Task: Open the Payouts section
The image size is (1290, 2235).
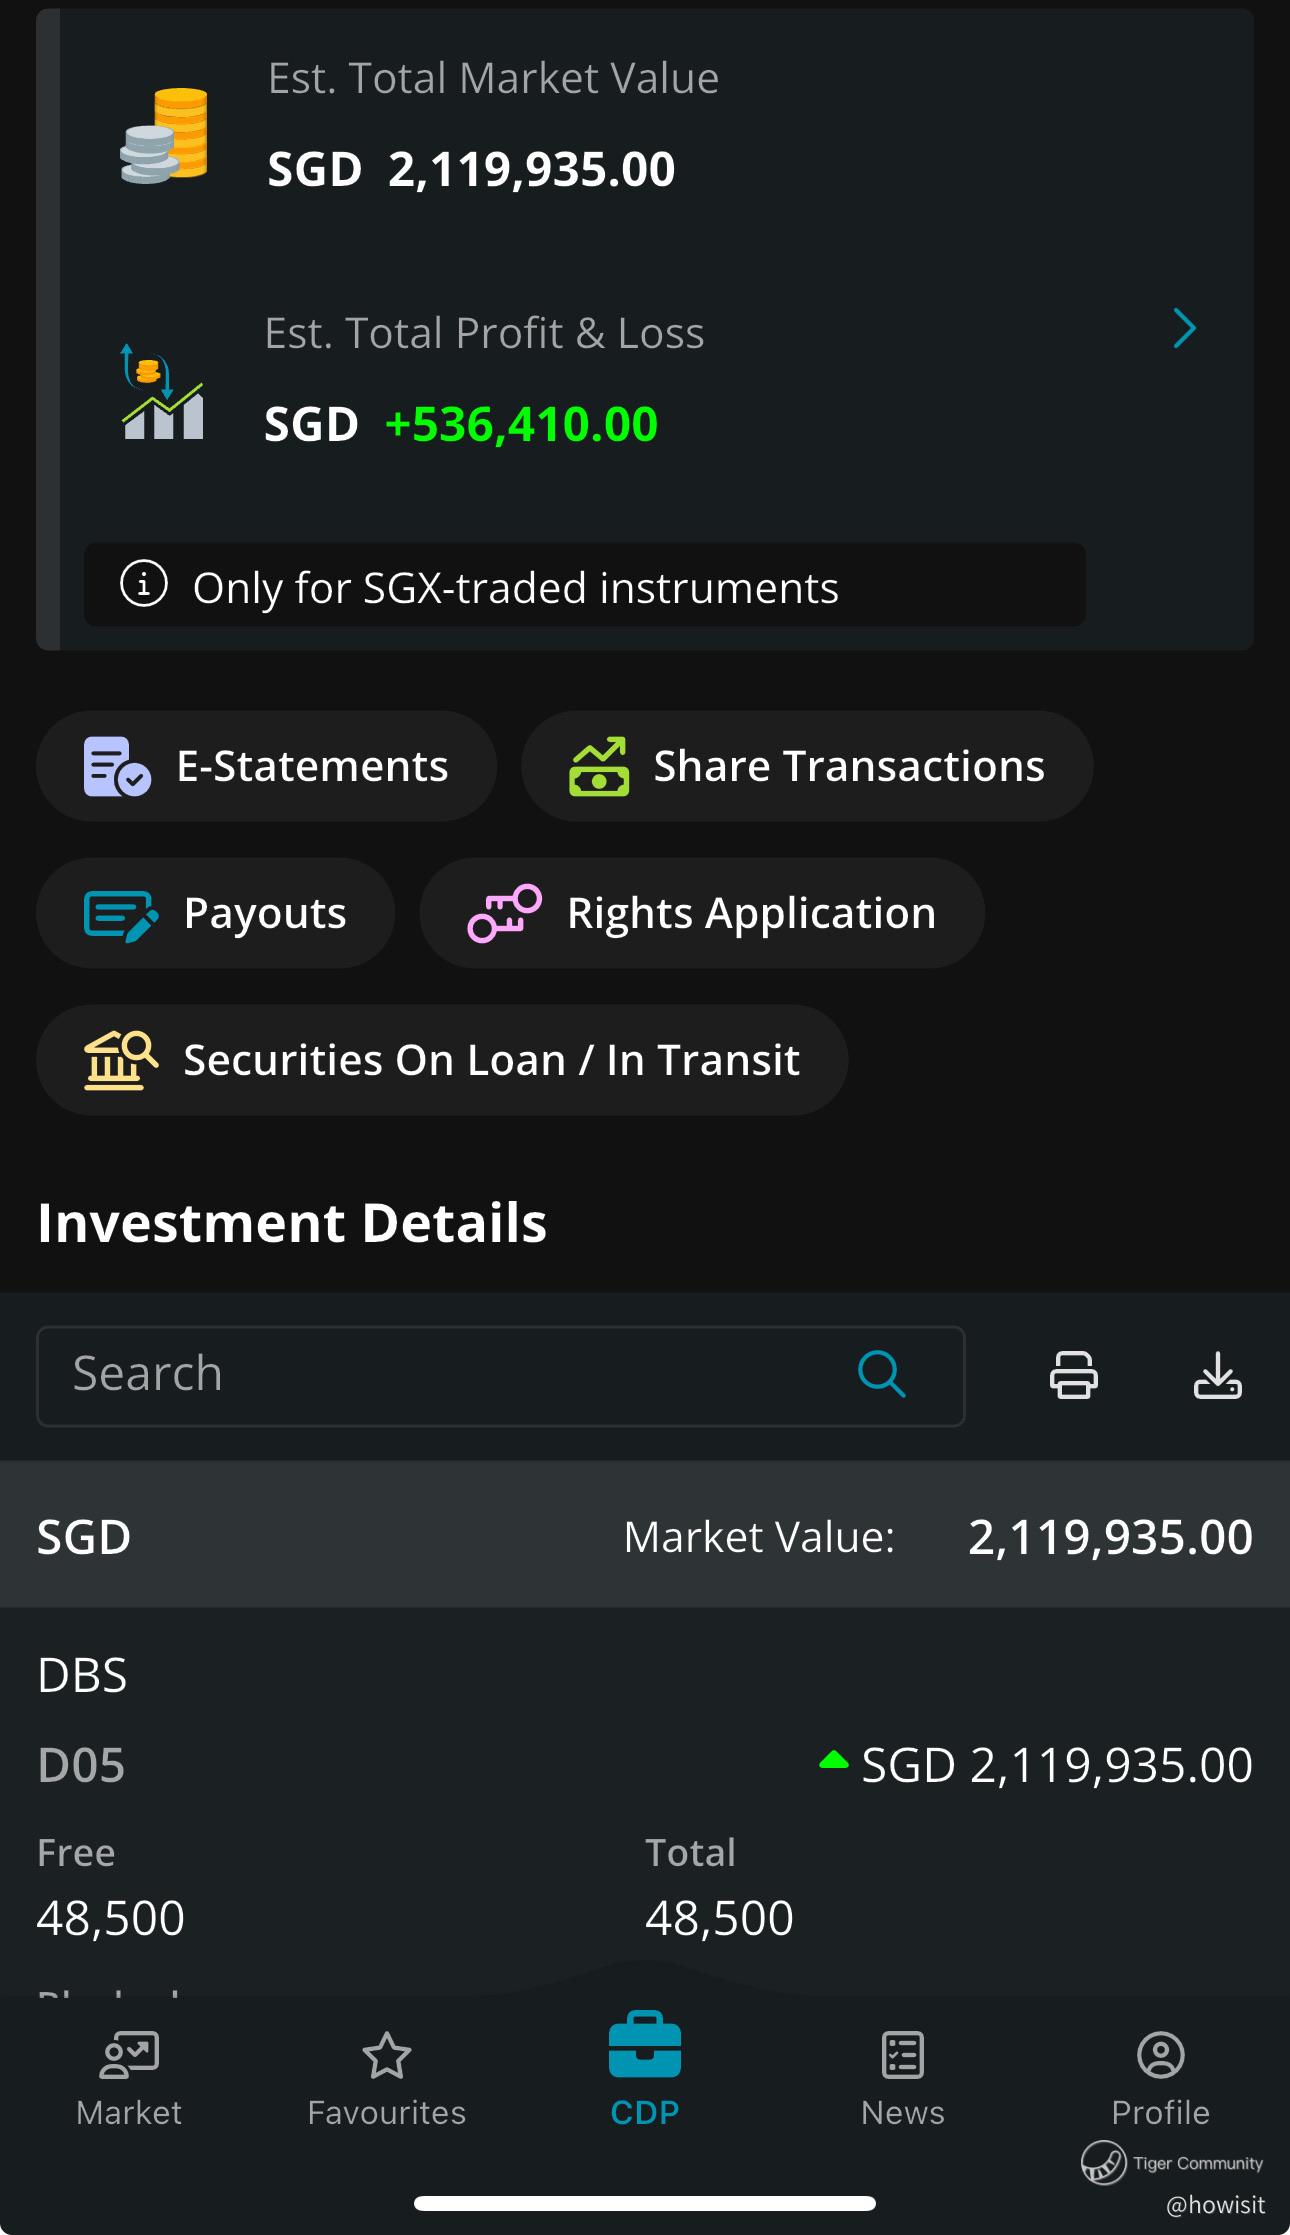Action: click(215, 913)
